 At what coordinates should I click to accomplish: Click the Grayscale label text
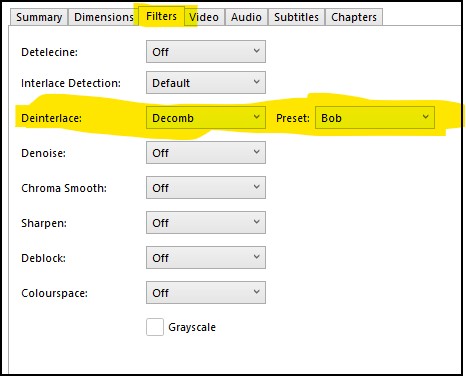point(192,327)
